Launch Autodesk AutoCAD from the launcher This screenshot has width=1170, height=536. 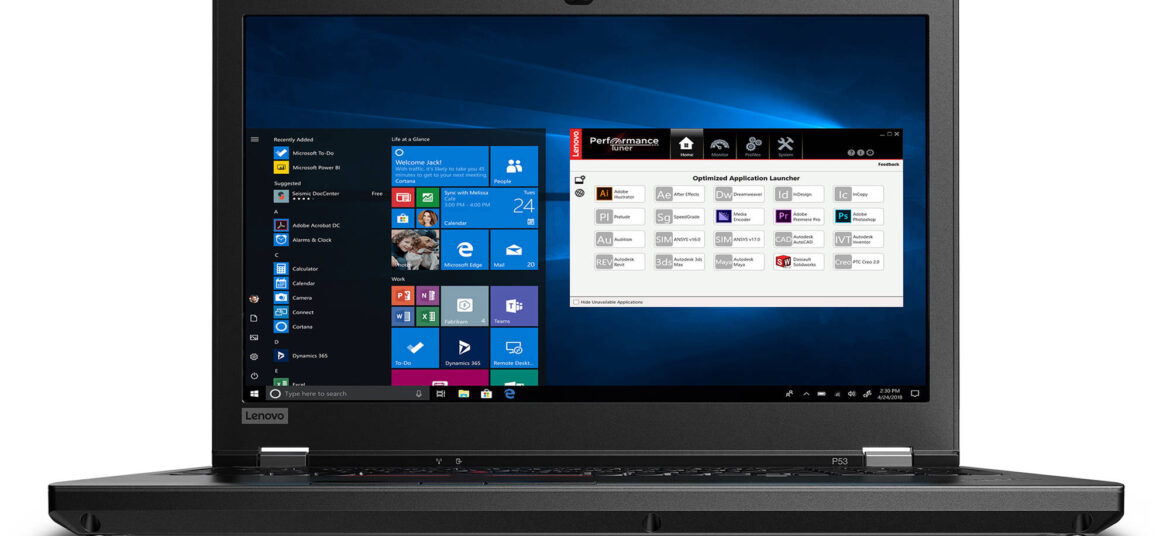click(799, 239)
